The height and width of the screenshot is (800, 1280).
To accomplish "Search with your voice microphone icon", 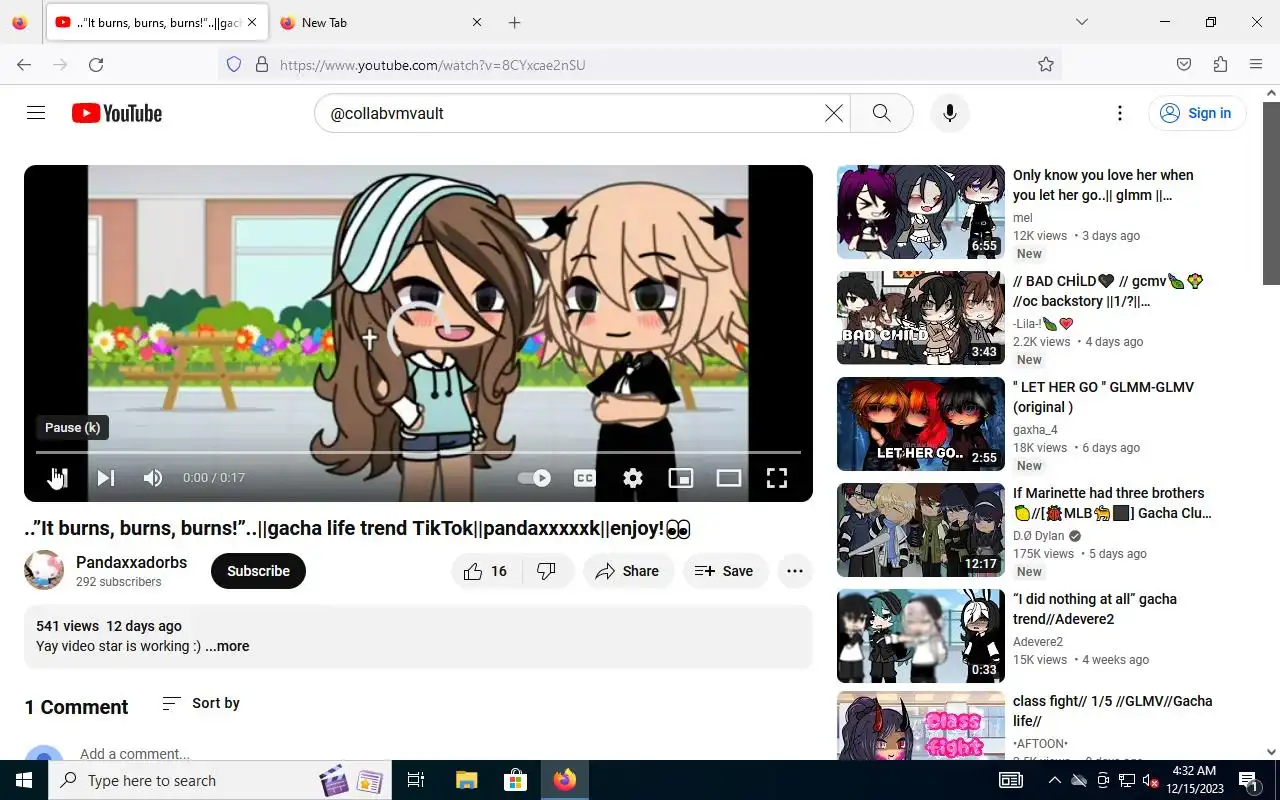I will pyautogui.click(x=950, y=113).
